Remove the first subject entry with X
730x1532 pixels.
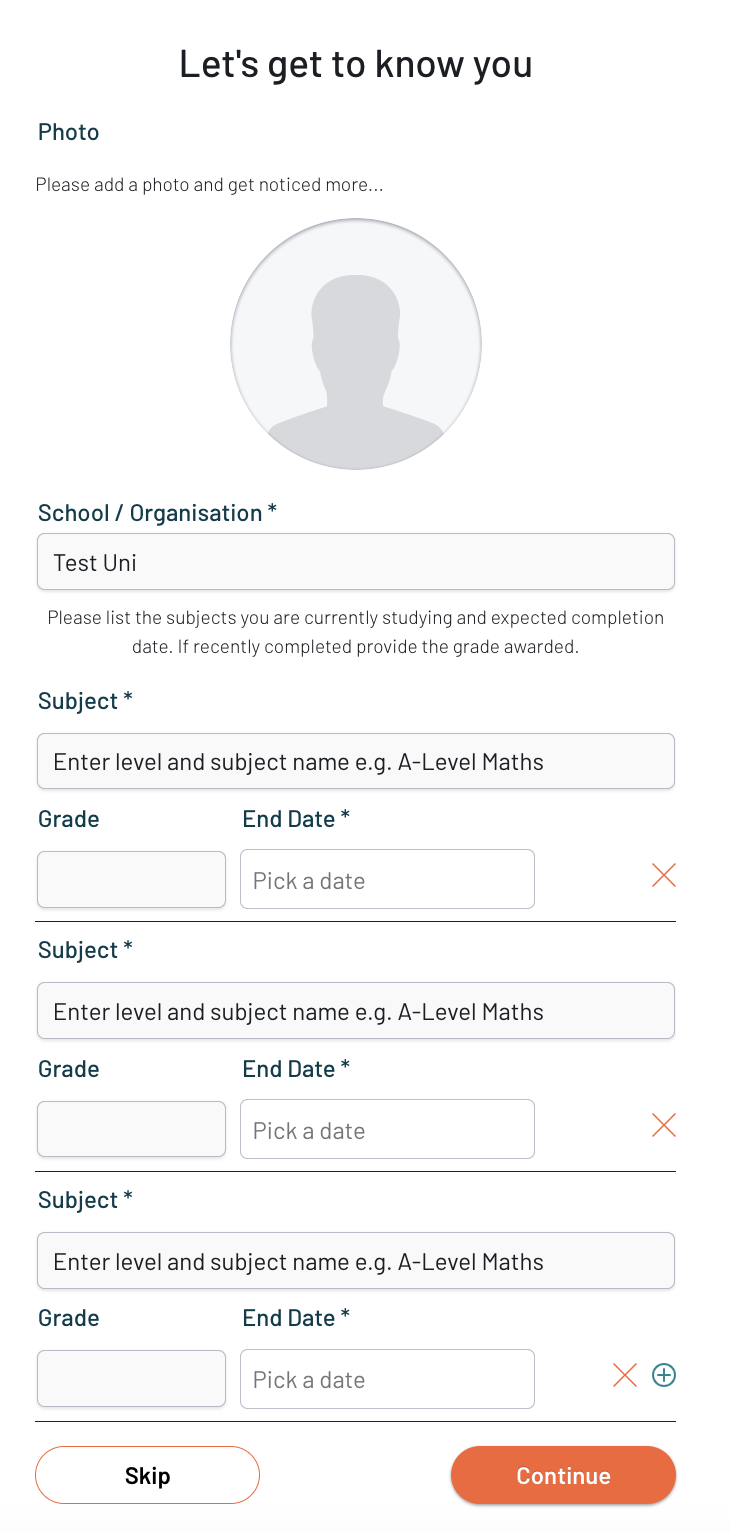tap(664, 876)
